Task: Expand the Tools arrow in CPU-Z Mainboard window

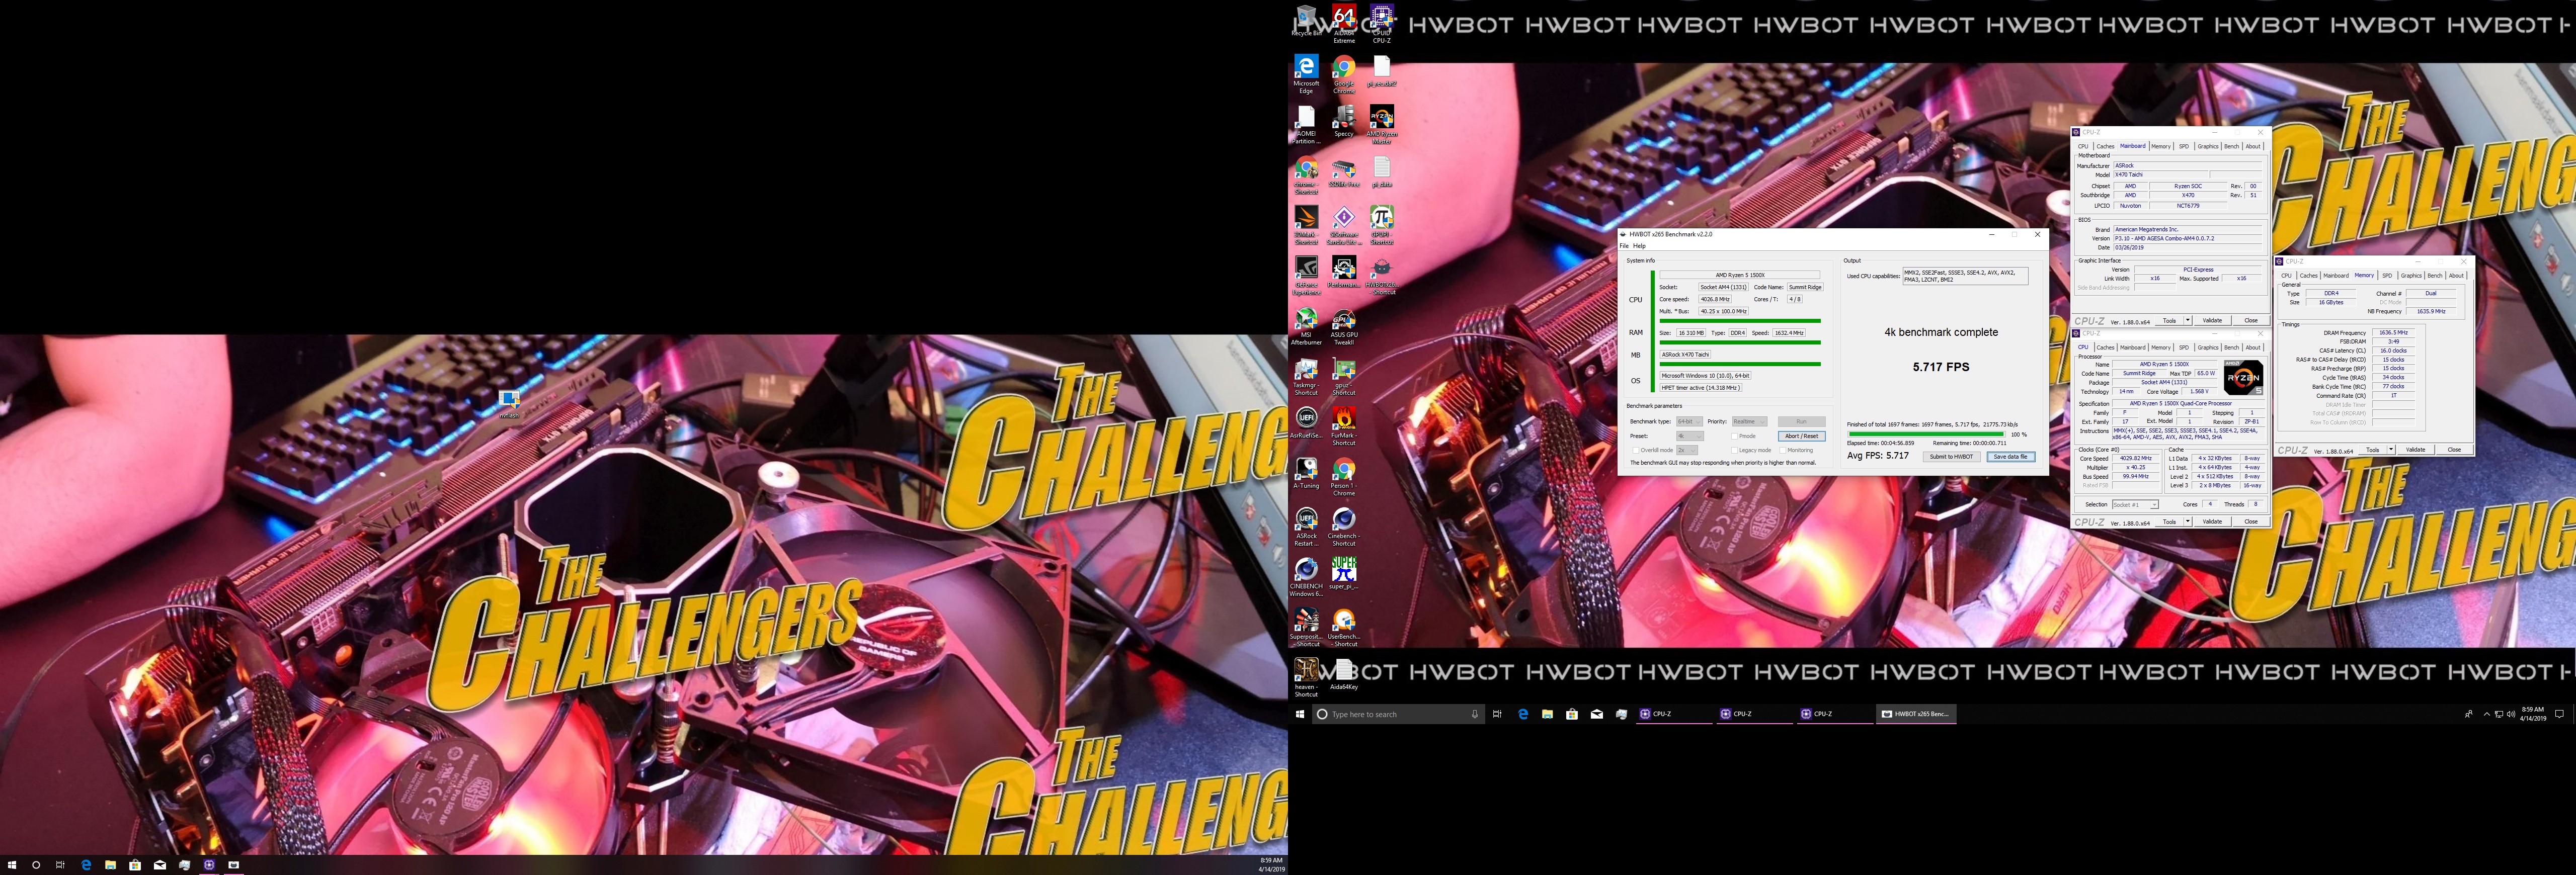Action: pos(2188,321)
